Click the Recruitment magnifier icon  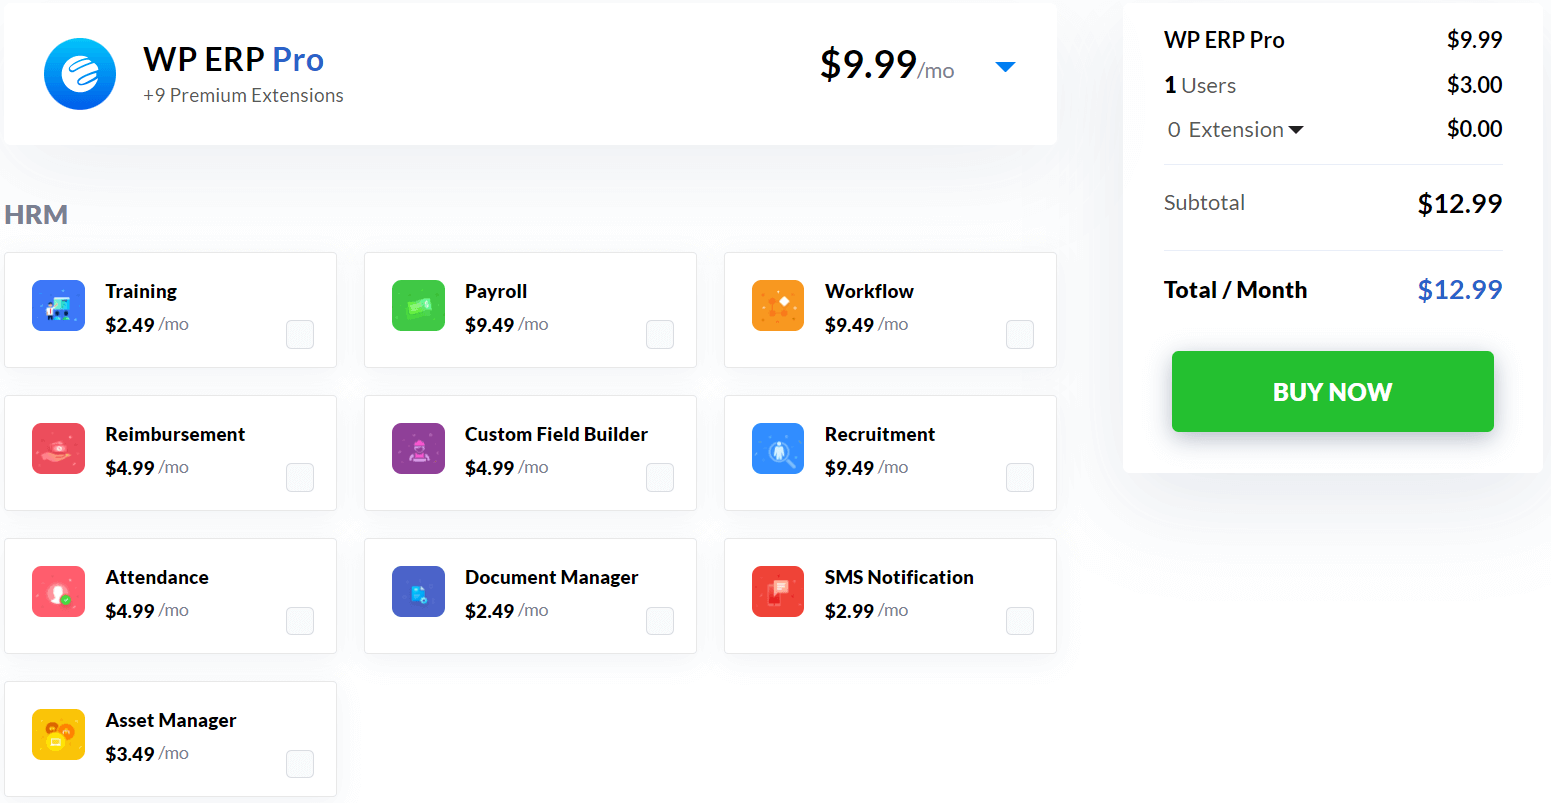coord(778,448)
